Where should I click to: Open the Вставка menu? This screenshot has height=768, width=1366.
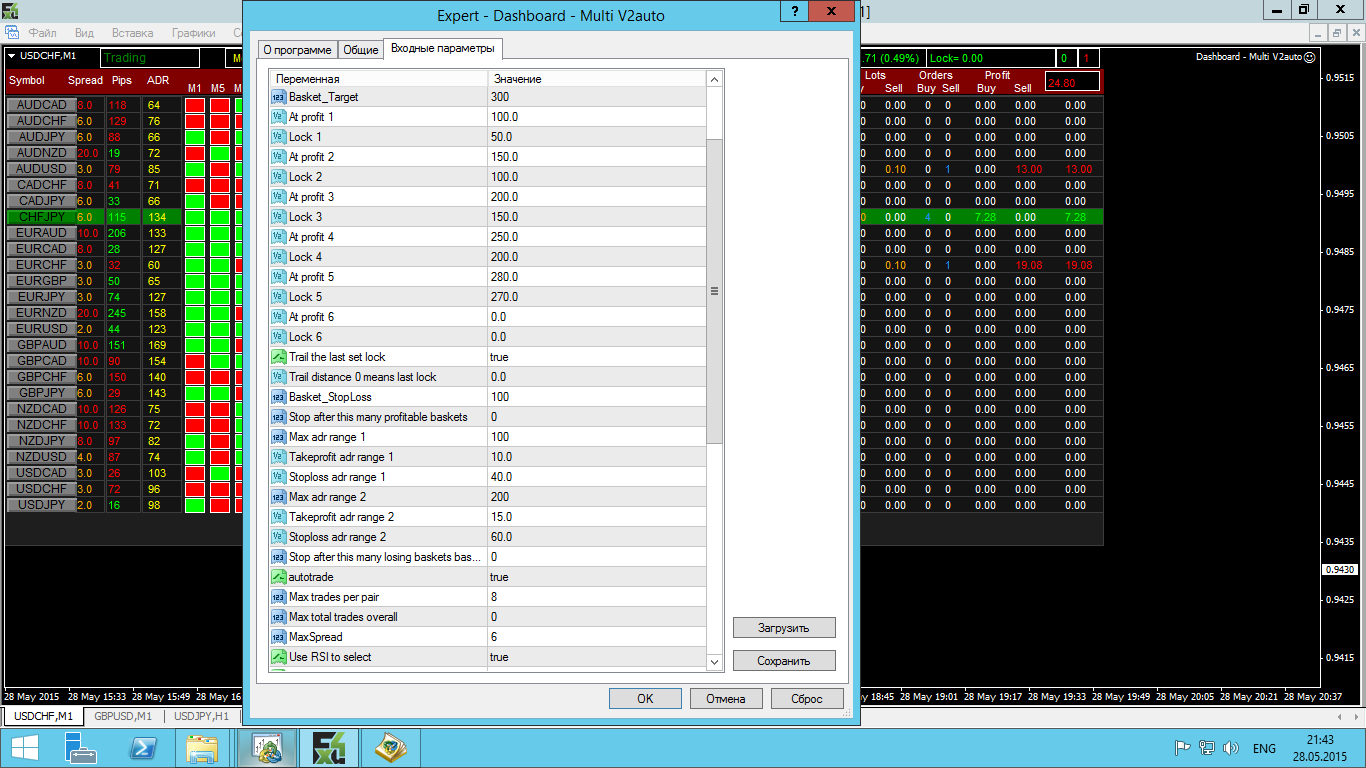point(133,33)
